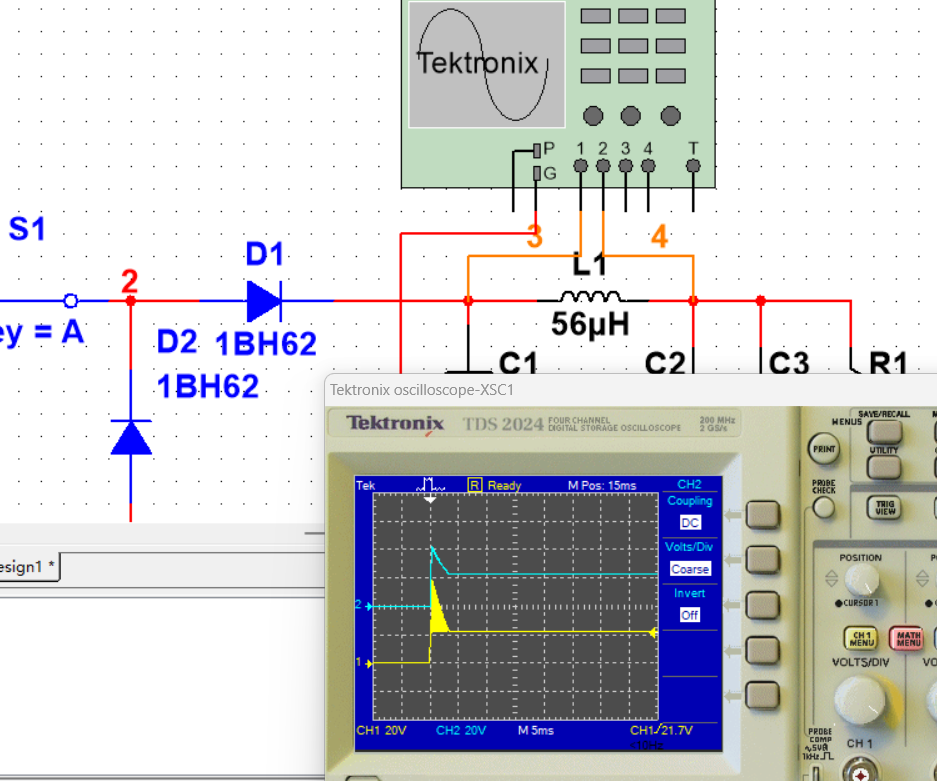Click the R1 resistor label

889,362
